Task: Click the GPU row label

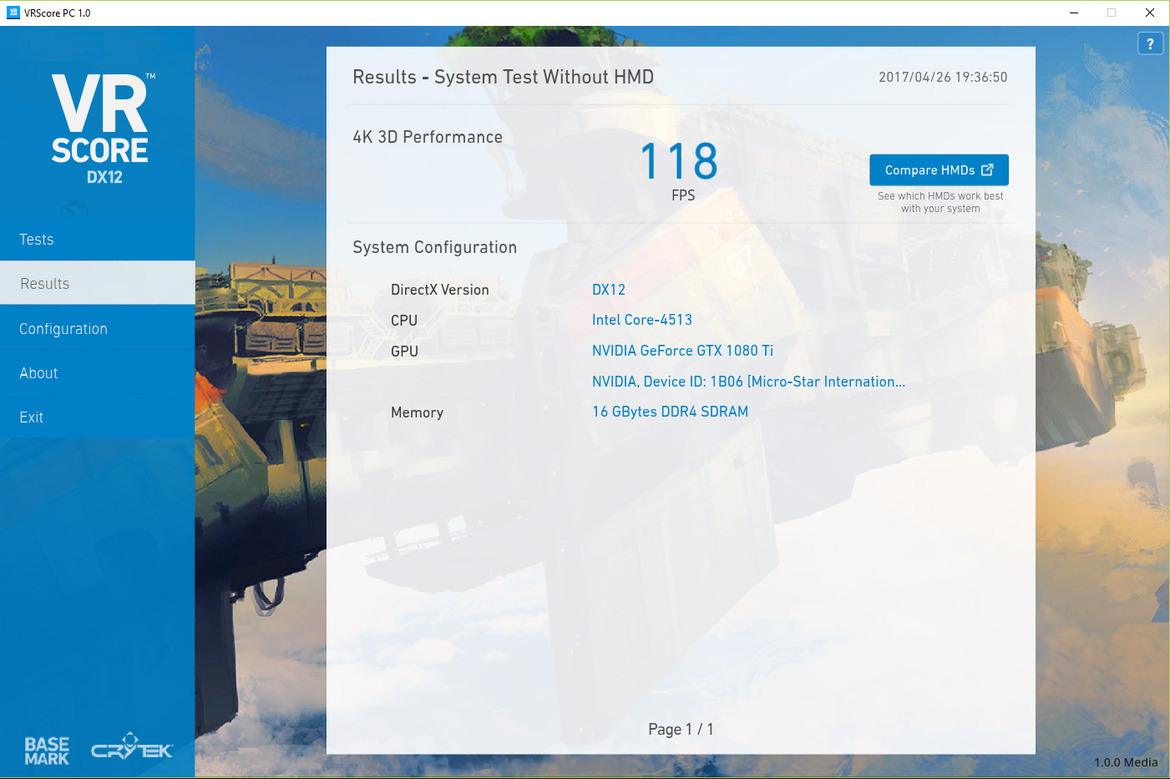Action: point(404,351)
